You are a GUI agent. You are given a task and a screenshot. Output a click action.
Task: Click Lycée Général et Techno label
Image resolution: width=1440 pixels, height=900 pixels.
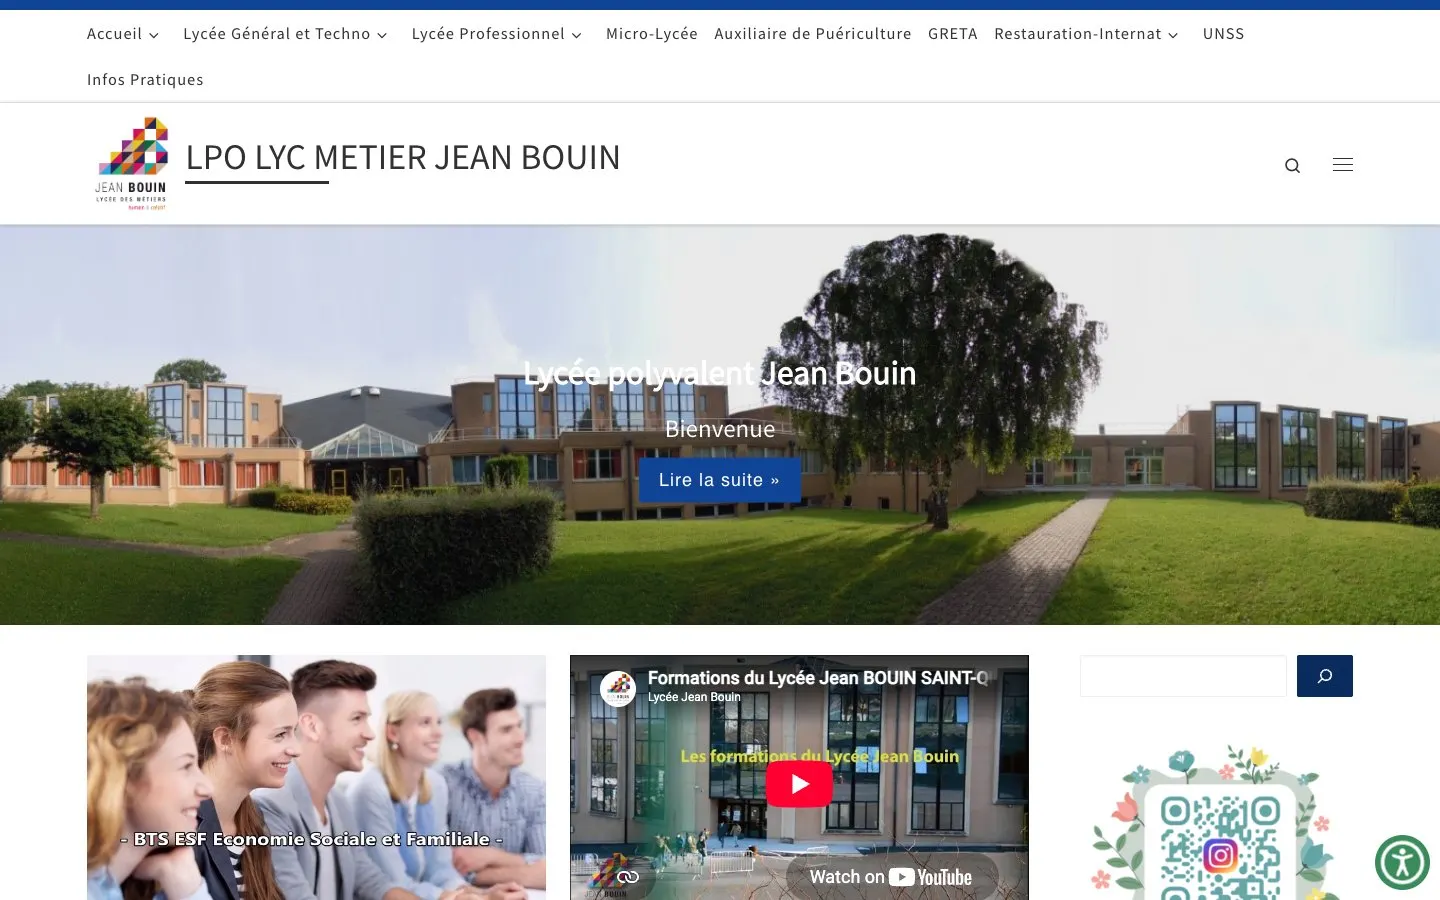tap(277, 34)
